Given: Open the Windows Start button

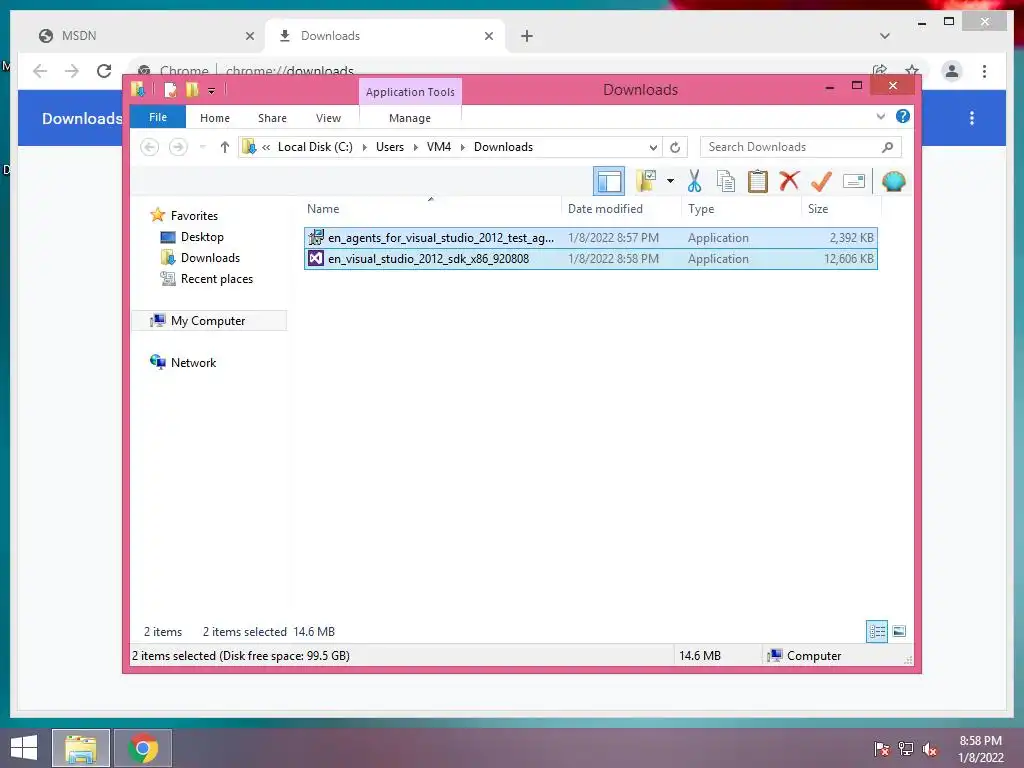Looking at the screenshot, I should (x=24, y=748).
